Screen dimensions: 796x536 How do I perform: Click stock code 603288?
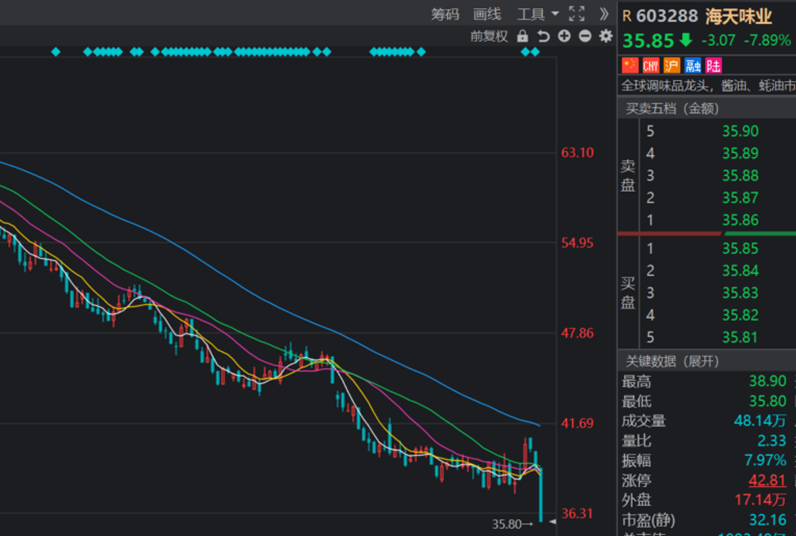point(667,16)
